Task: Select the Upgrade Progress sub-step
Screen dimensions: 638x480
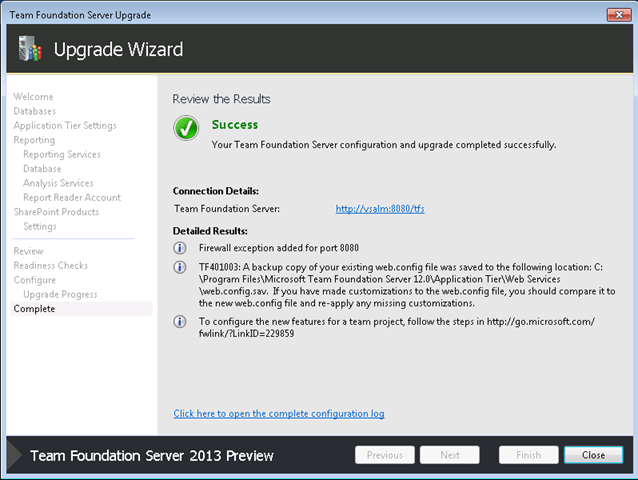Action: point(60,295)
